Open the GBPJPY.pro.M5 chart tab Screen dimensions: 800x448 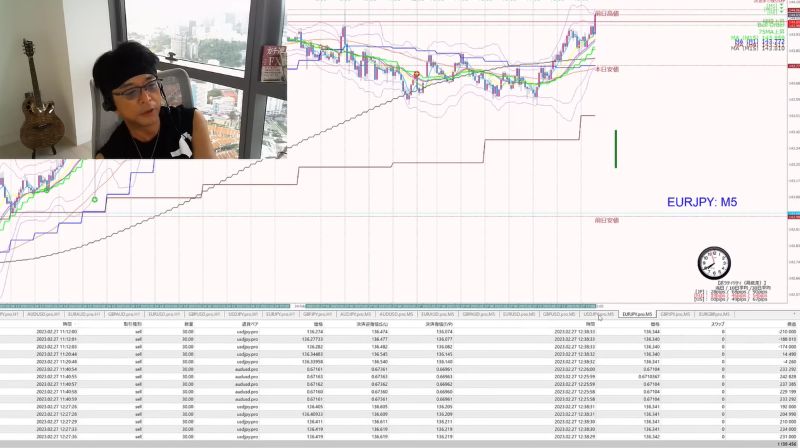675,314
